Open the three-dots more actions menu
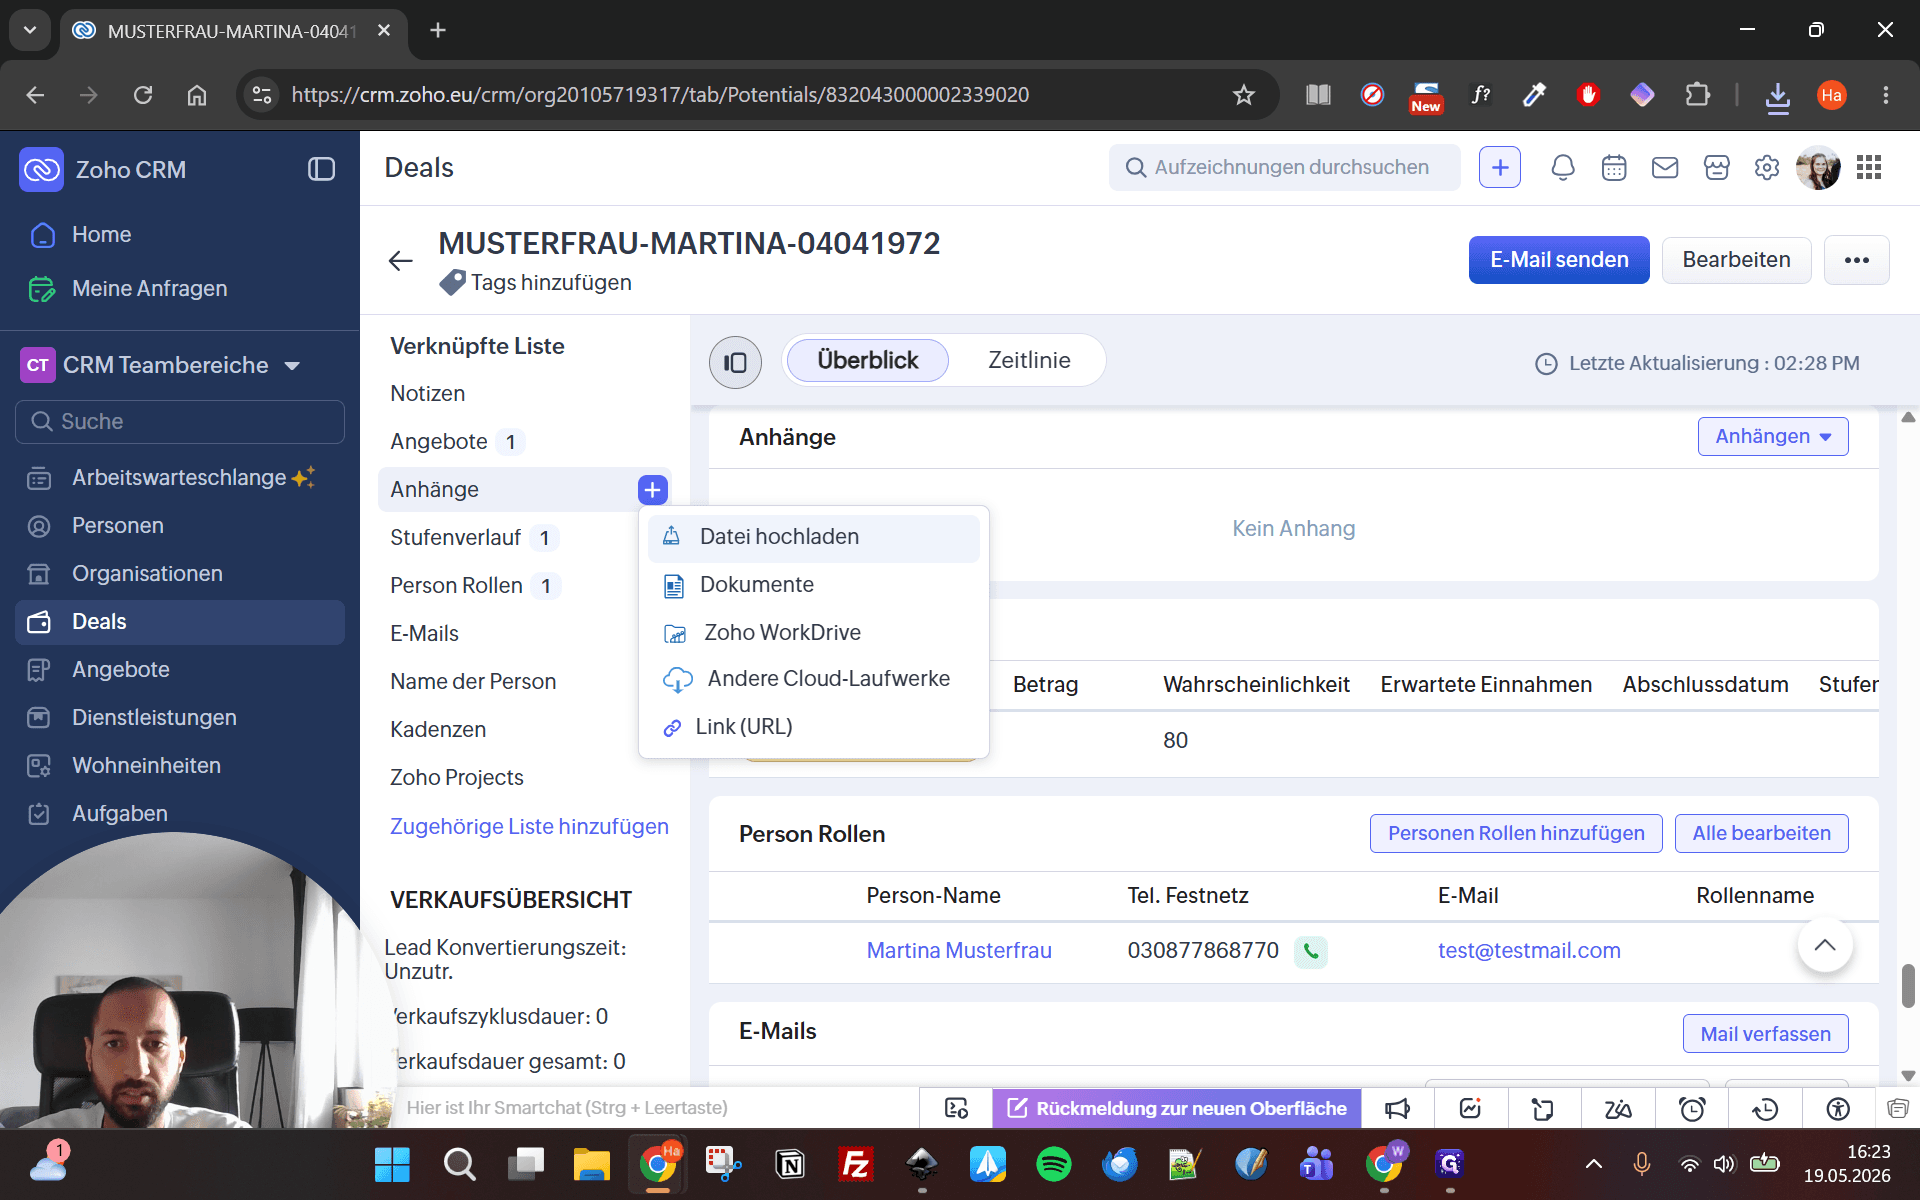The width and height of the screenshot is (1920, 1200). click(x=1857, y=260)
